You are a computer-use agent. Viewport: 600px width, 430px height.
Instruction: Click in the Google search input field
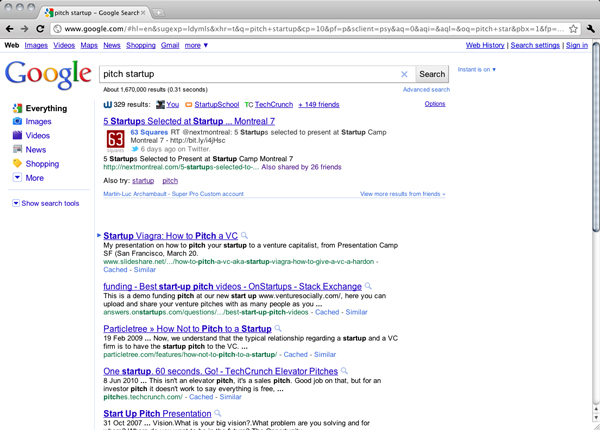[x=251, y=74]
